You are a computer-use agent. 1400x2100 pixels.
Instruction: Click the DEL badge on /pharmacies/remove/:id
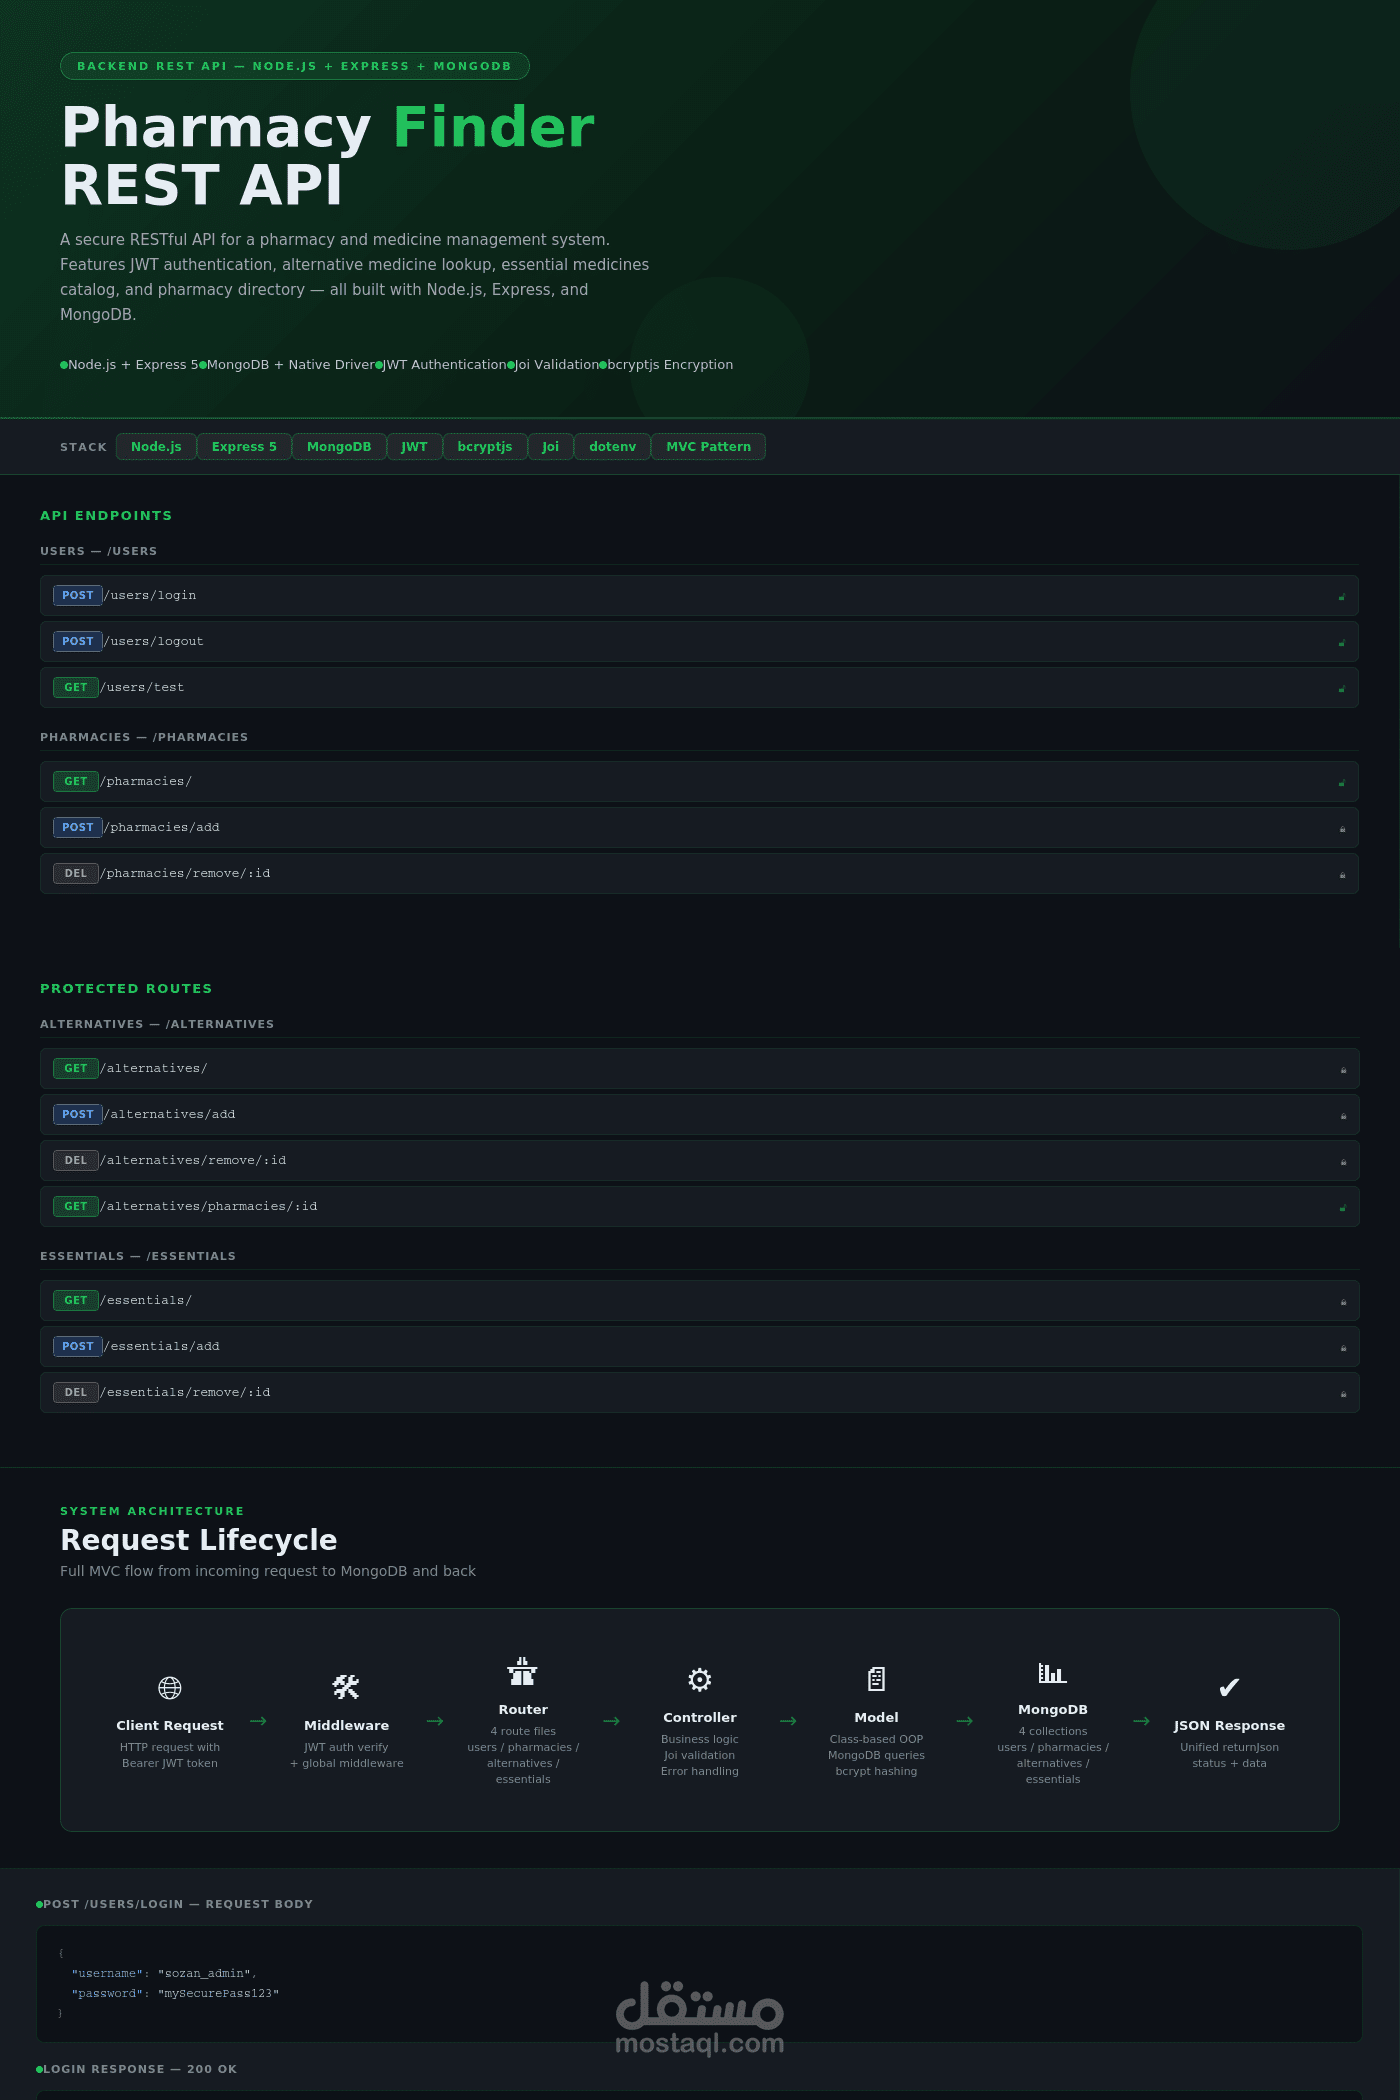[76, 873]
